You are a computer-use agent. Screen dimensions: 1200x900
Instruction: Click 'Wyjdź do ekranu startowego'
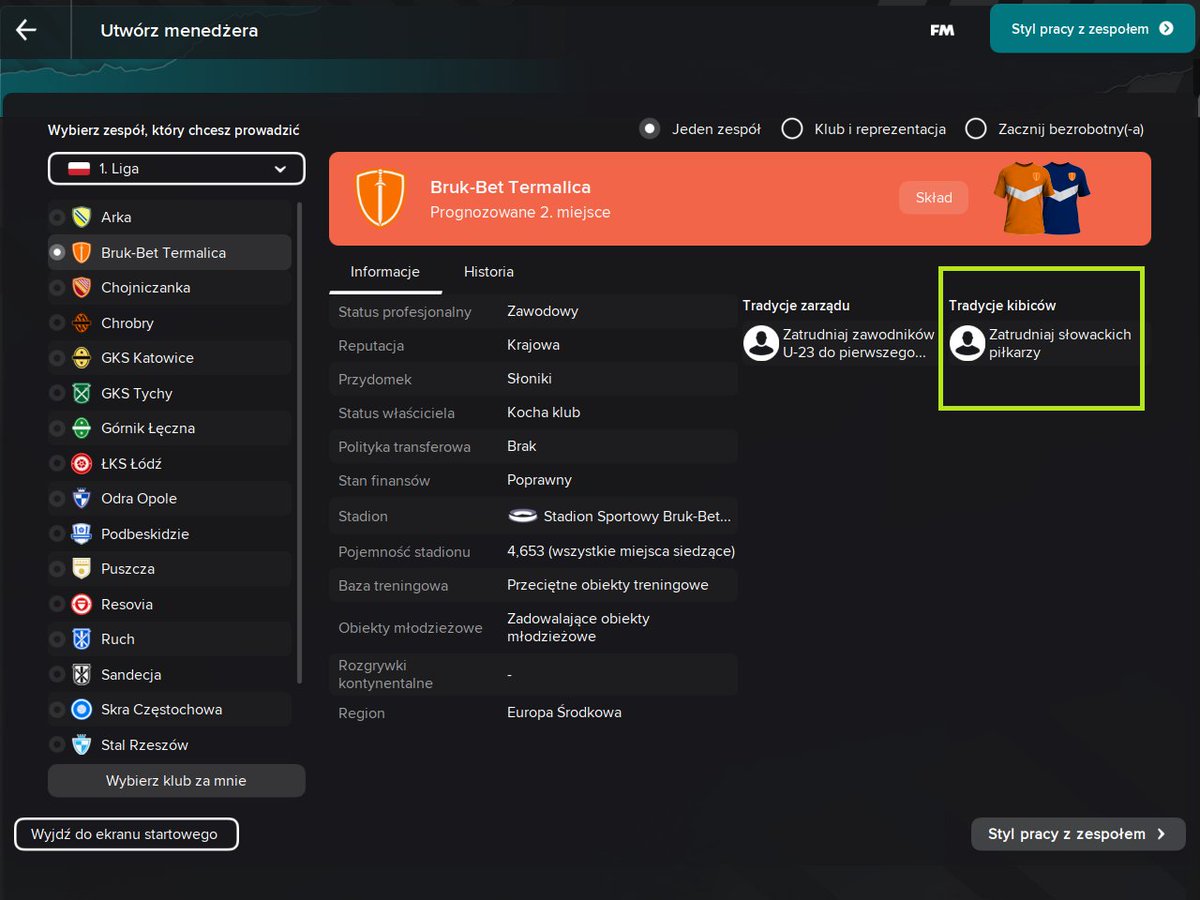[x=126, y=833]
